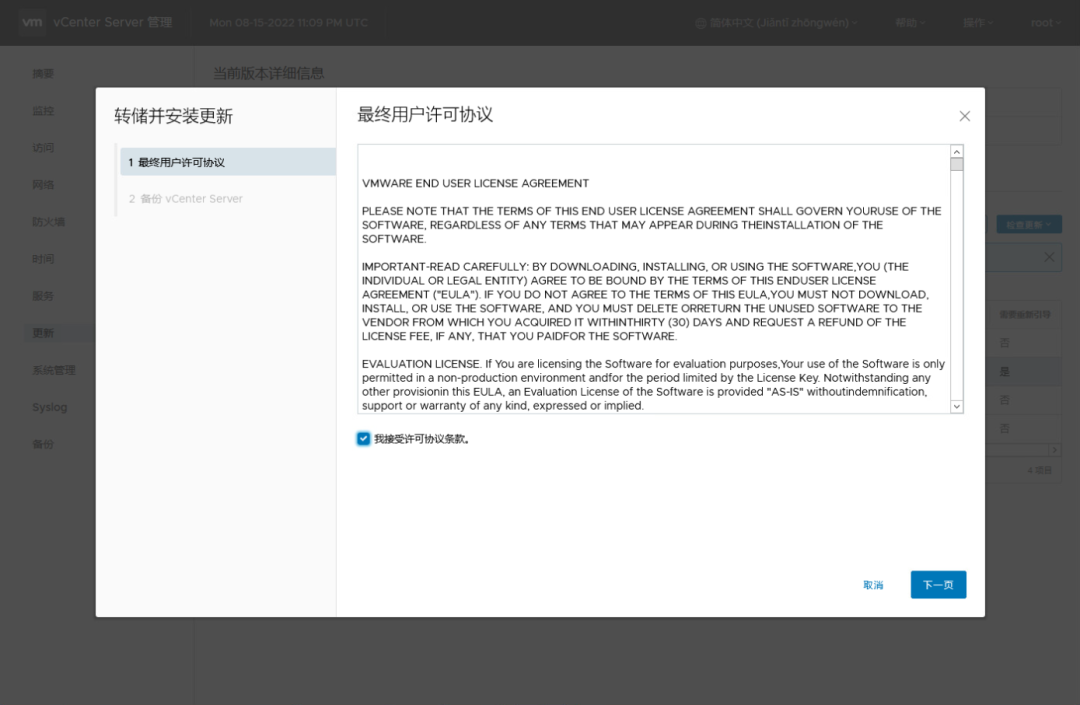Open 备份 in the sidebar
The width and height of the screenshot is (1080, 705).
tap(43, 444)
